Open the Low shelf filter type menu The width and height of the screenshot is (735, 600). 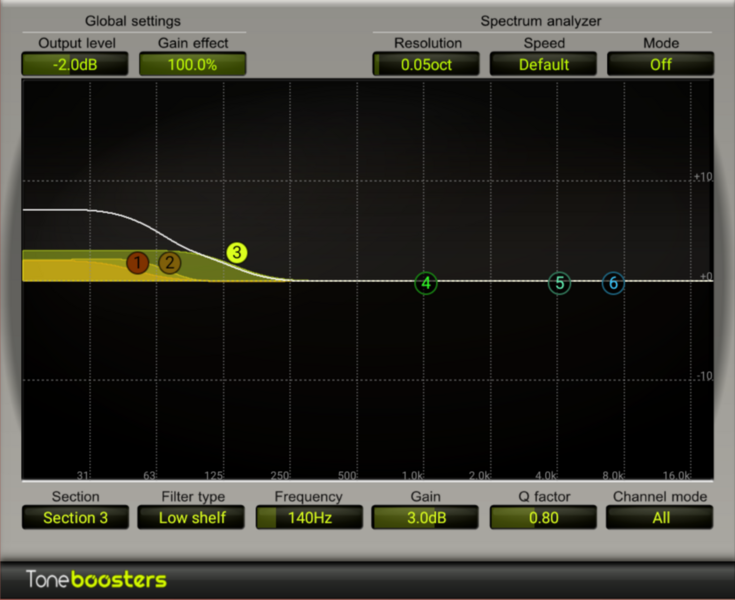click(192, 517)
